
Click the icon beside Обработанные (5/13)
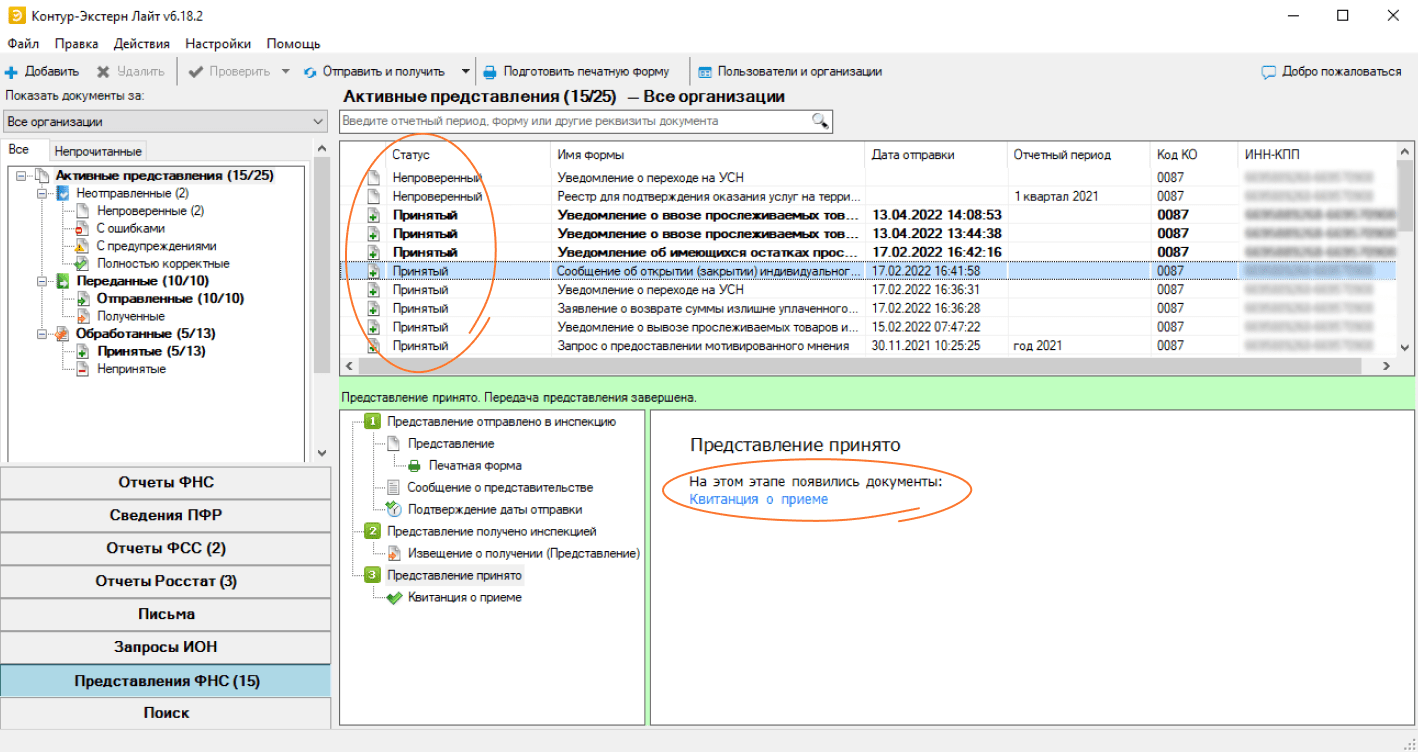tap(63, 334)
